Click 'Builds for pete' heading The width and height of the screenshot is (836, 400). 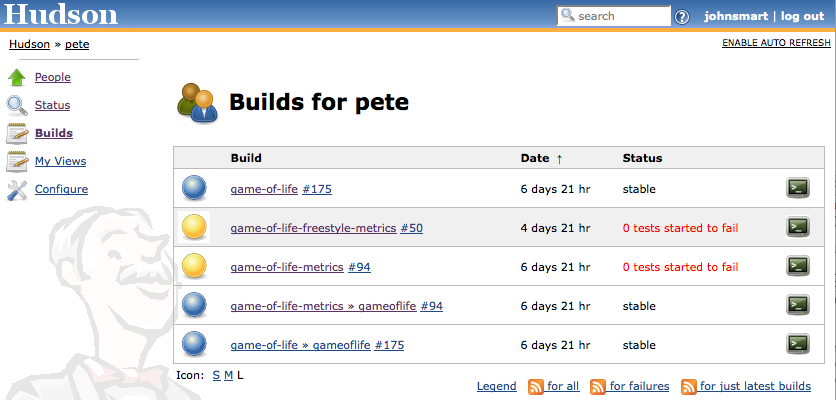click(319, 101)
